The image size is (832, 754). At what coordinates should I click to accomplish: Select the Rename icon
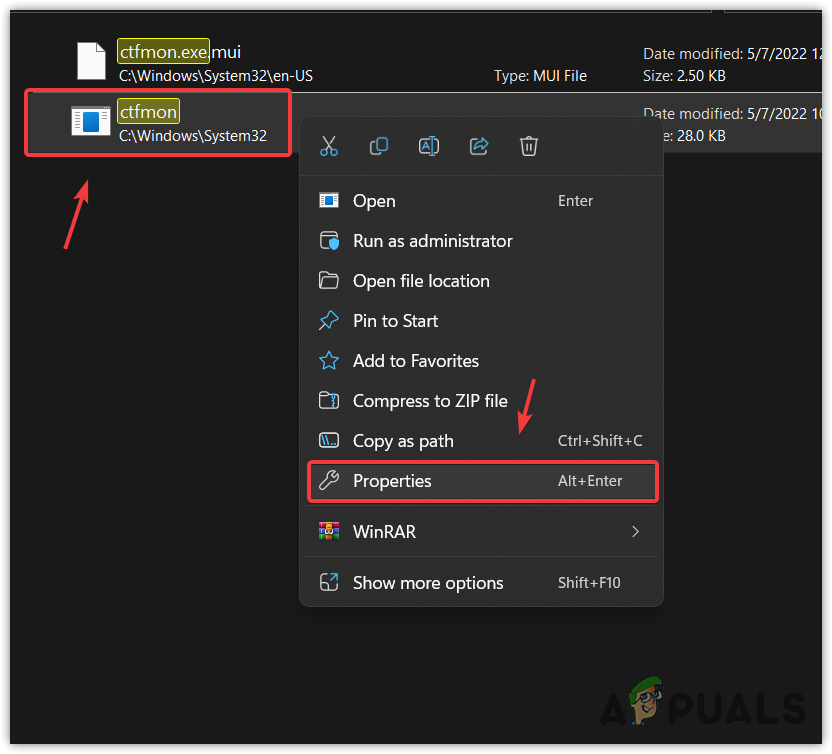coord(429,146)
